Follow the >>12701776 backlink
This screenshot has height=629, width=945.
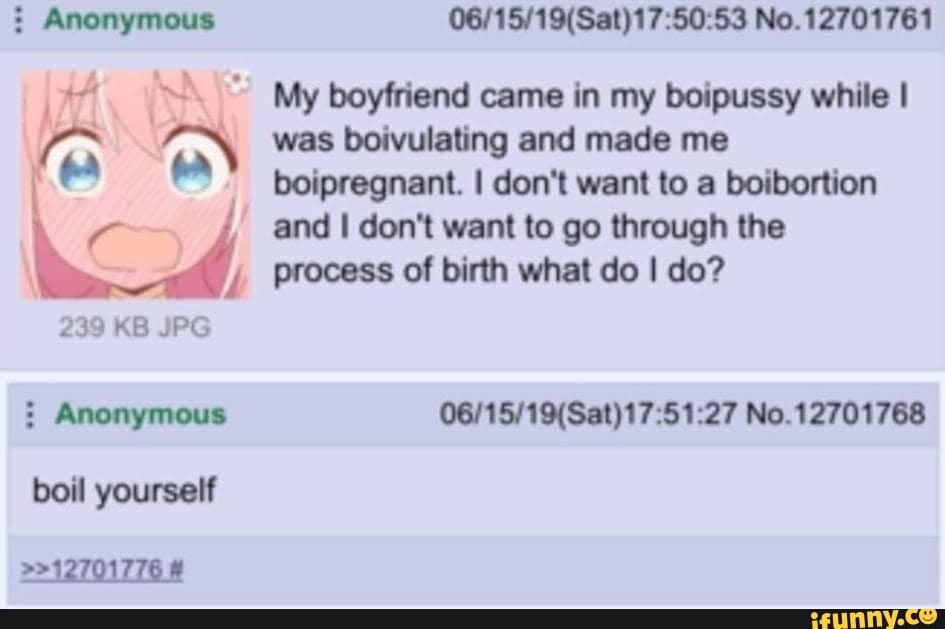[x=92, y=569]
